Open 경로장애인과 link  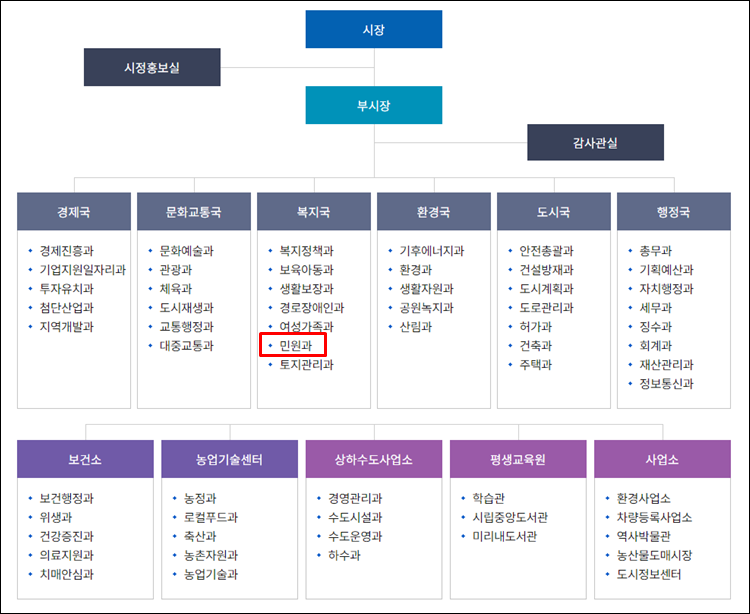[312, 307]
